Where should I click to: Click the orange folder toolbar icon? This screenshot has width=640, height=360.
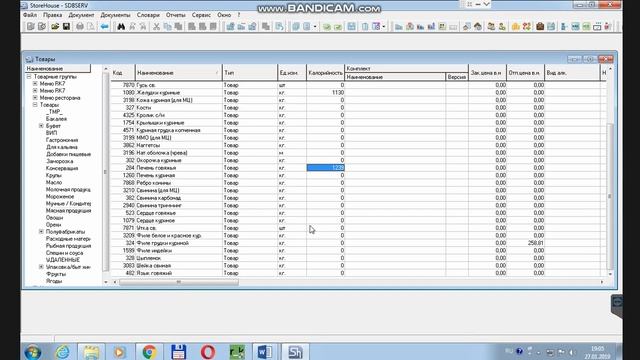pyautogui.click(x=516, y=27)
